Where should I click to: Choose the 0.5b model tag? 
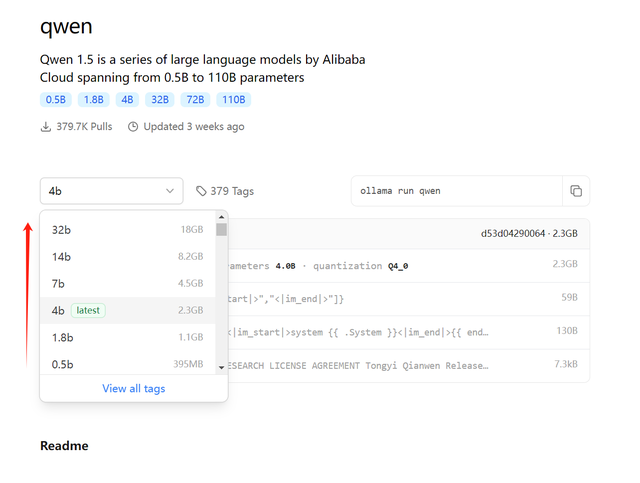(x=127, y=363)
